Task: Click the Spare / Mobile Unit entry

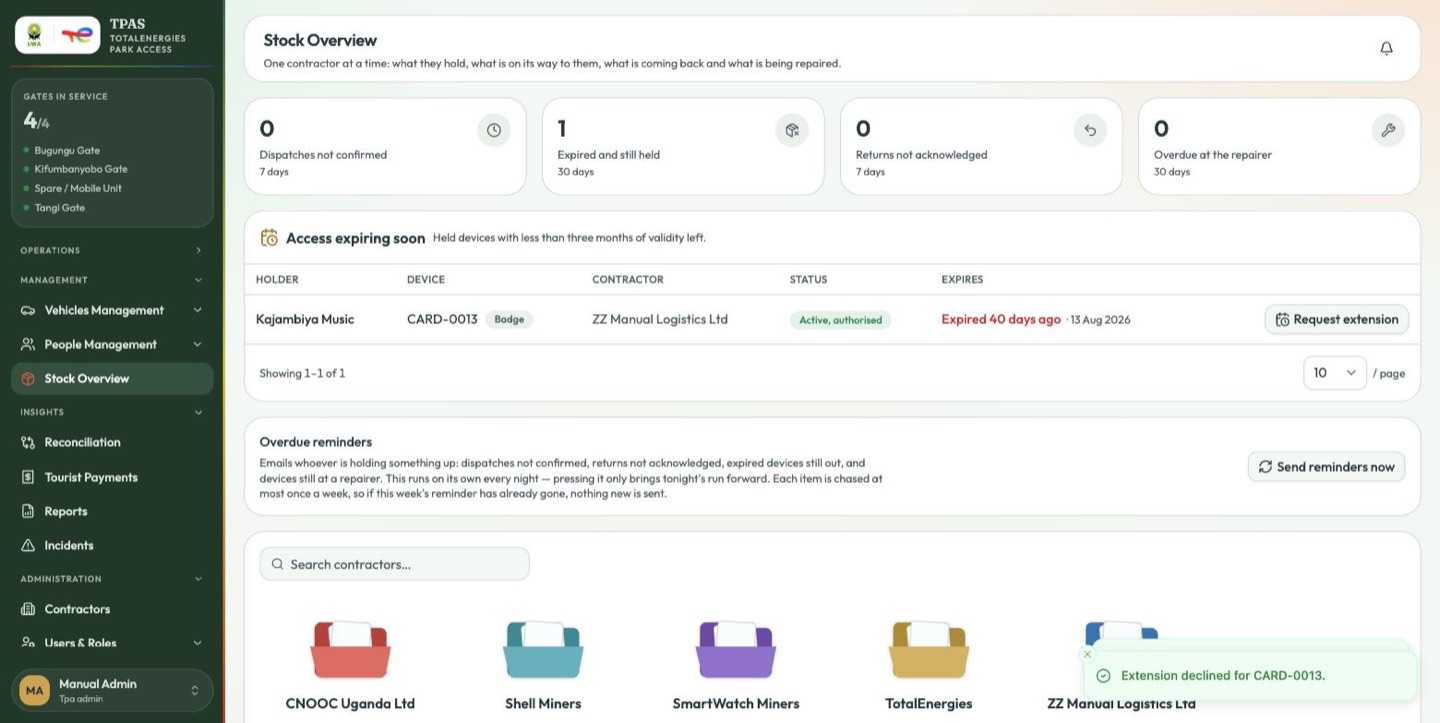Action: [x=78, y=188]
